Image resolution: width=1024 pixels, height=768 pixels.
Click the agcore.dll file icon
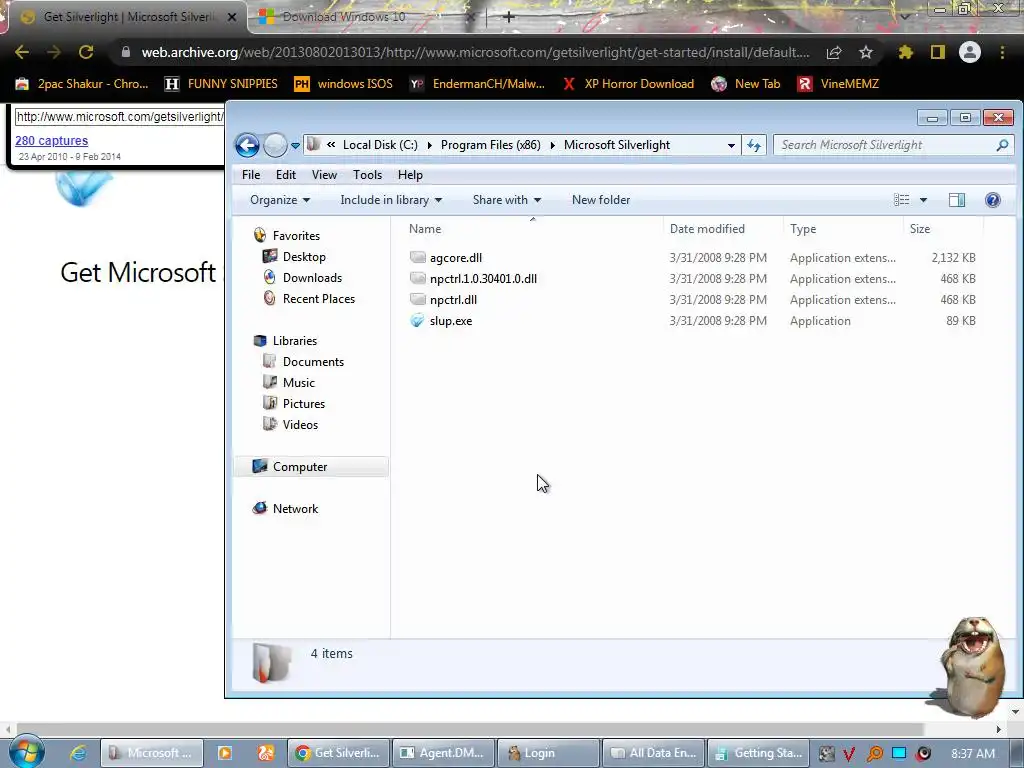tap(417, 257)
